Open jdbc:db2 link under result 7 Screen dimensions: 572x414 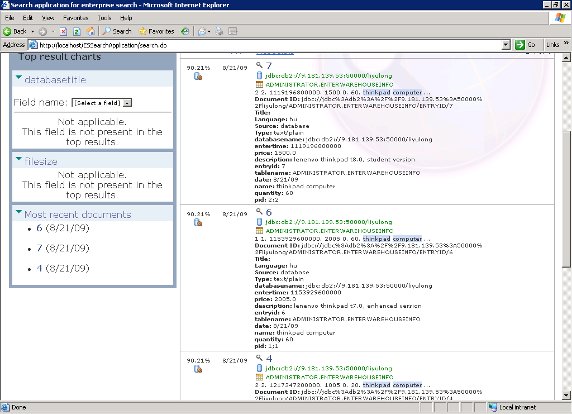point(329,76)
